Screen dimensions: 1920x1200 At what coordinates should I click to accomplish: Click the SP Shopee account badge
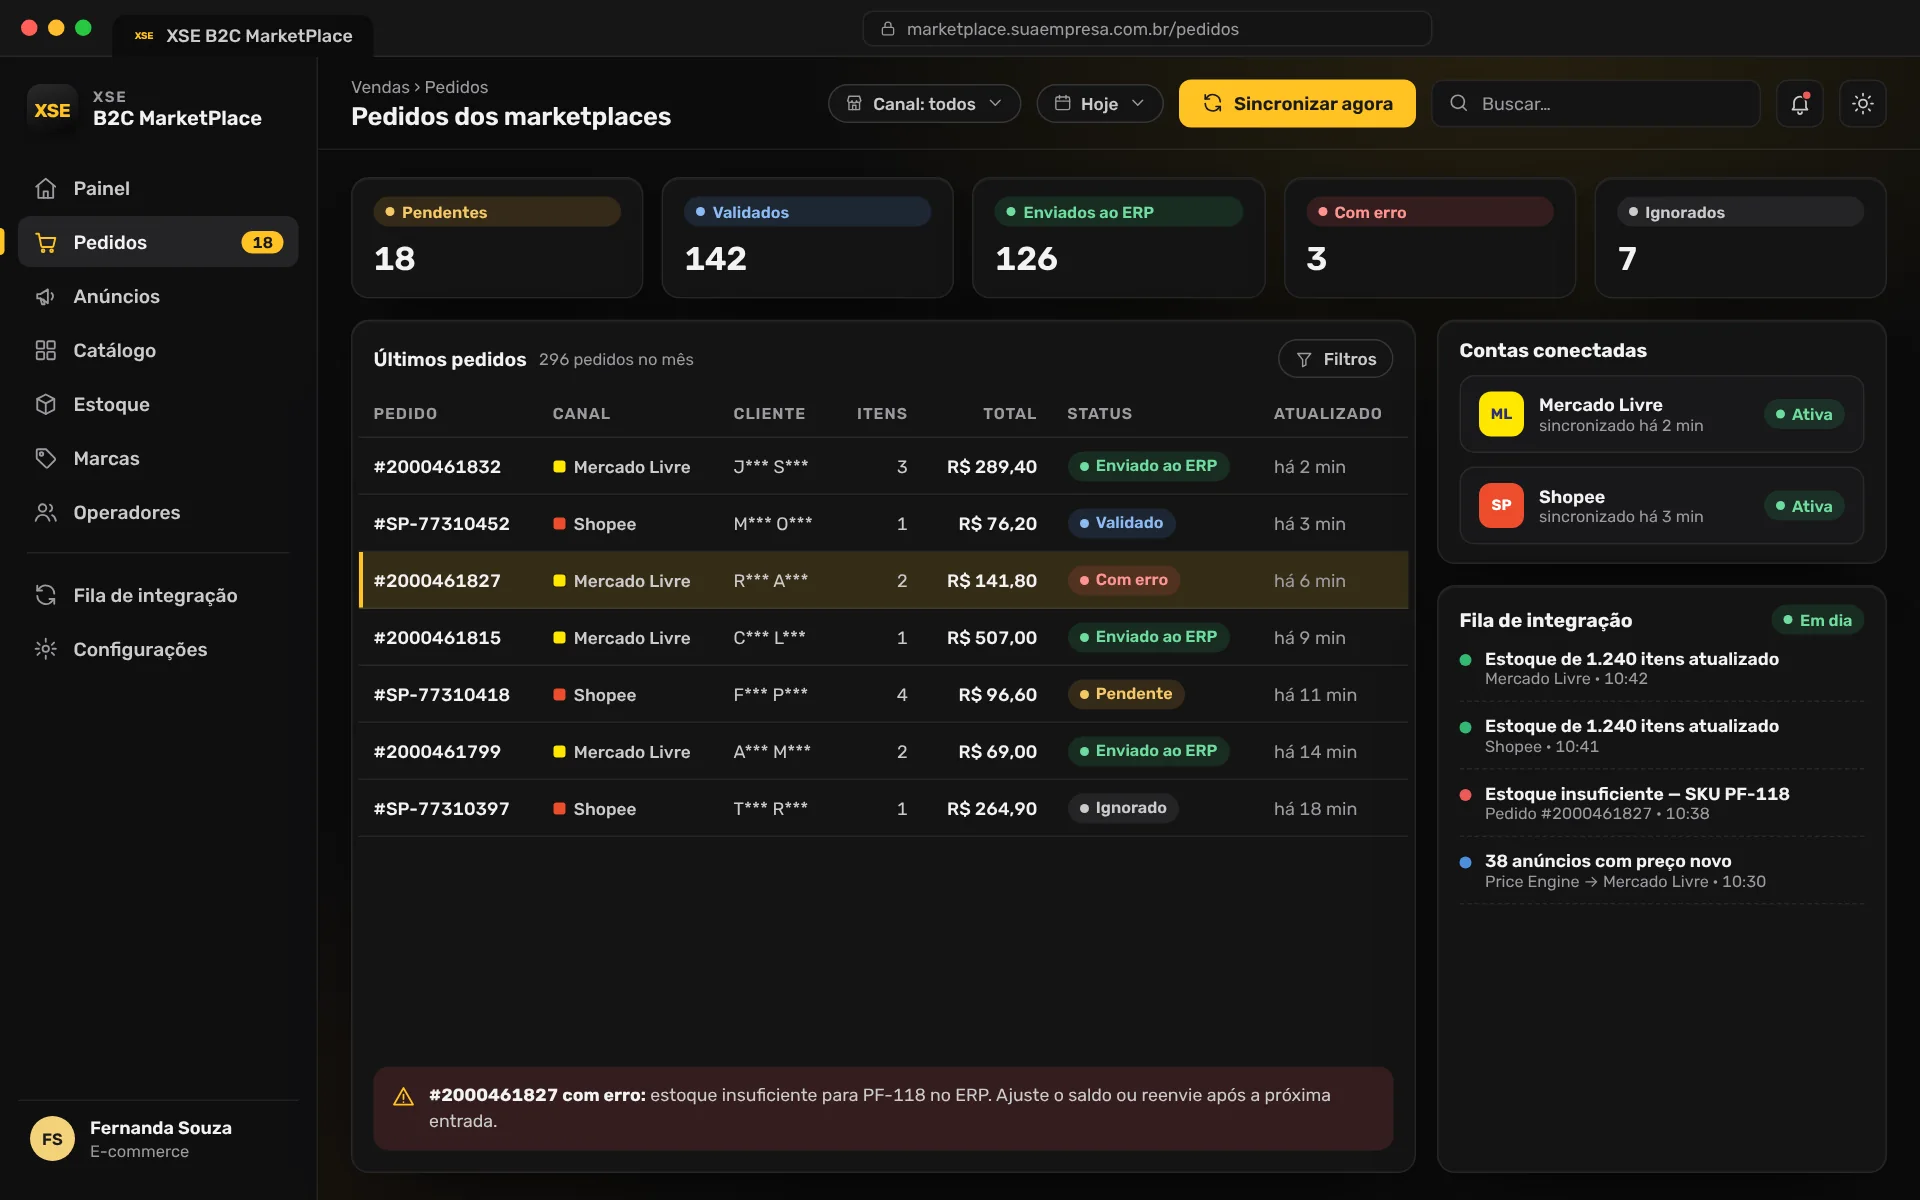point(1501,506)
